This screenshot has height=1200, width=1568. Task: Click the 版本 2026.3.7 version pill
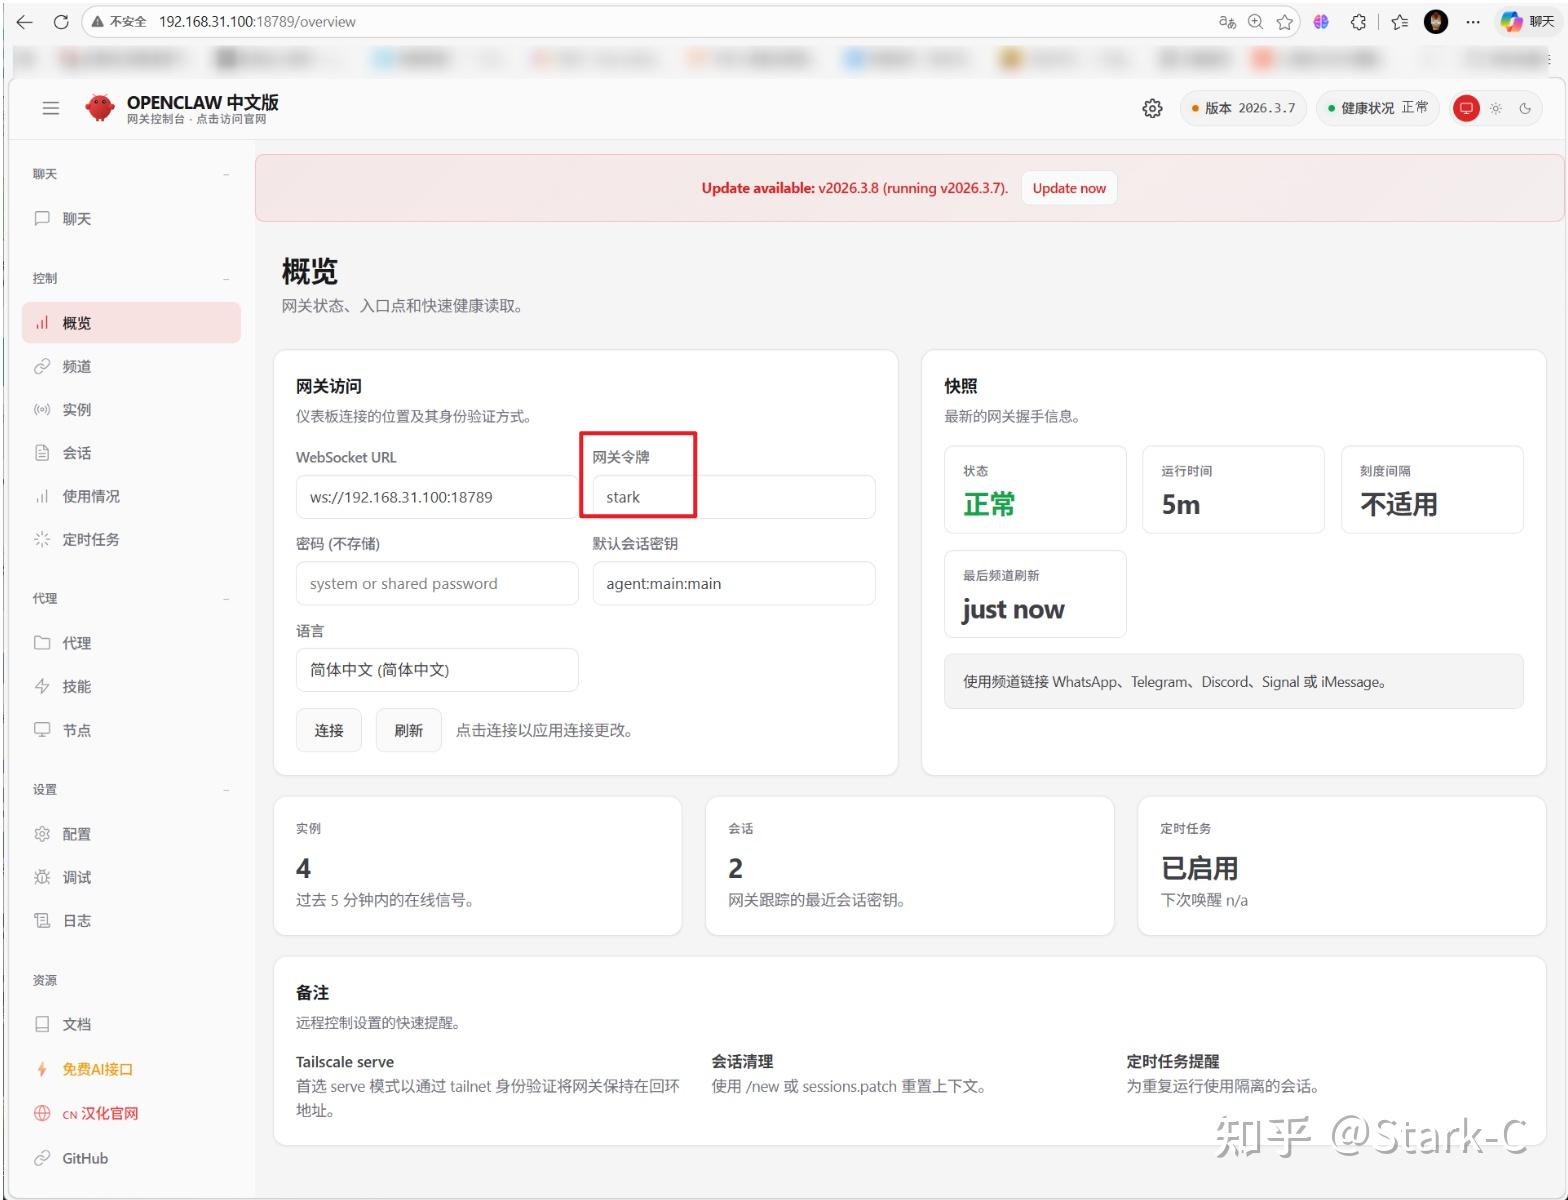click(x=1243, y=108)
